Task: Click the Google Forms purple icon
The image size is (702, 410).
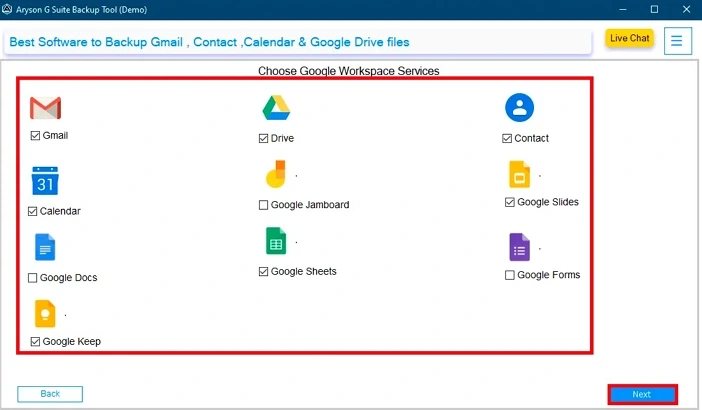Action: tap(518, 246)
